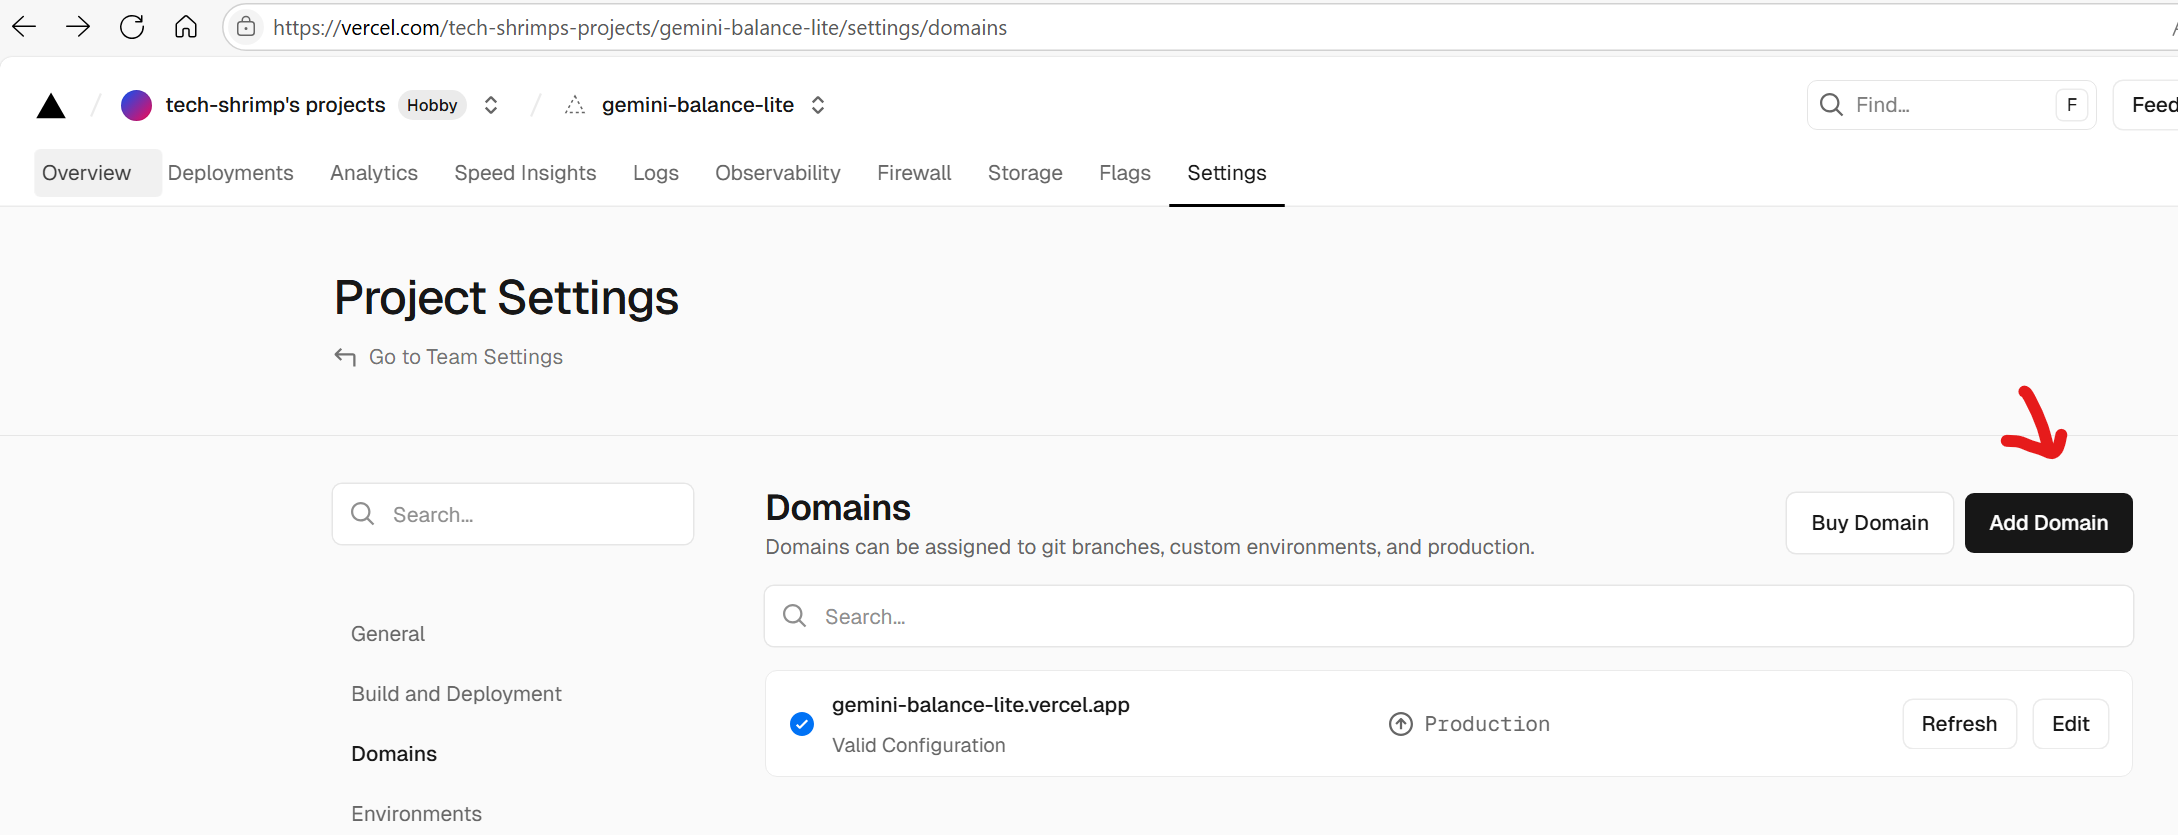Expand the project switcher next to gemini-balance-lite
The width and height of the screenshot is (2178, 835).
pyautogui.click(x=818, y=105)
